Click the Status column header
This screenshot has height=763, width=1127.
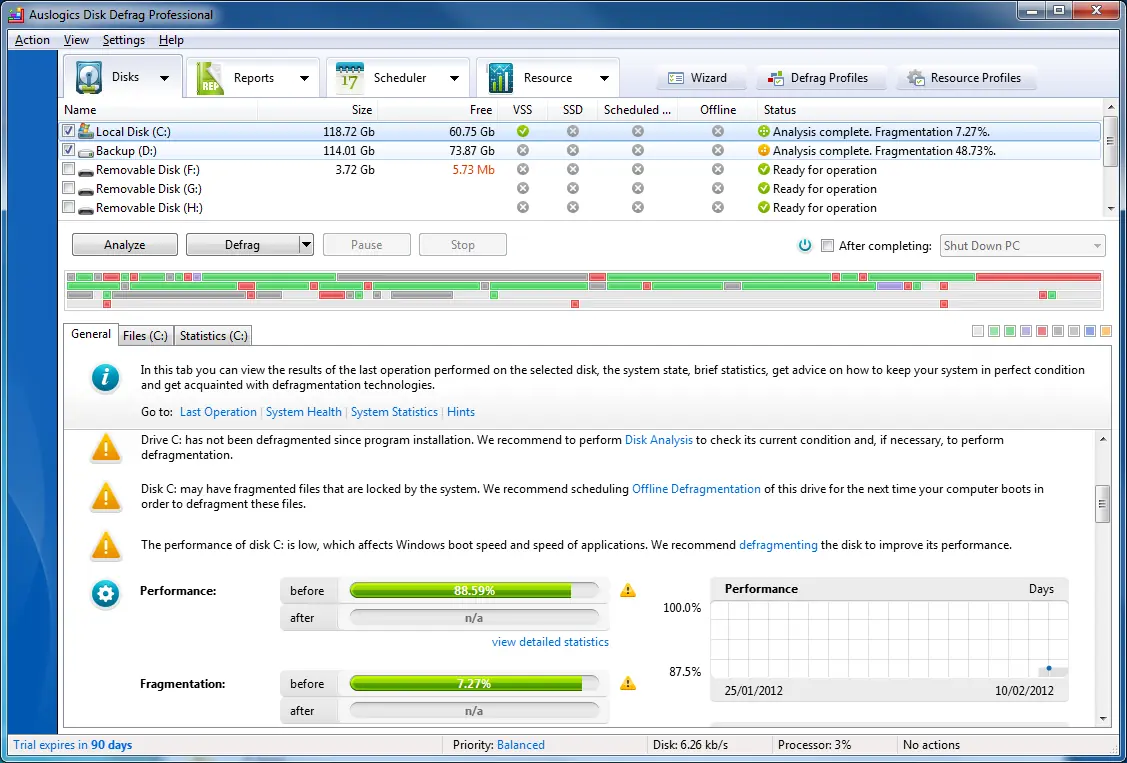coord(929,110)
